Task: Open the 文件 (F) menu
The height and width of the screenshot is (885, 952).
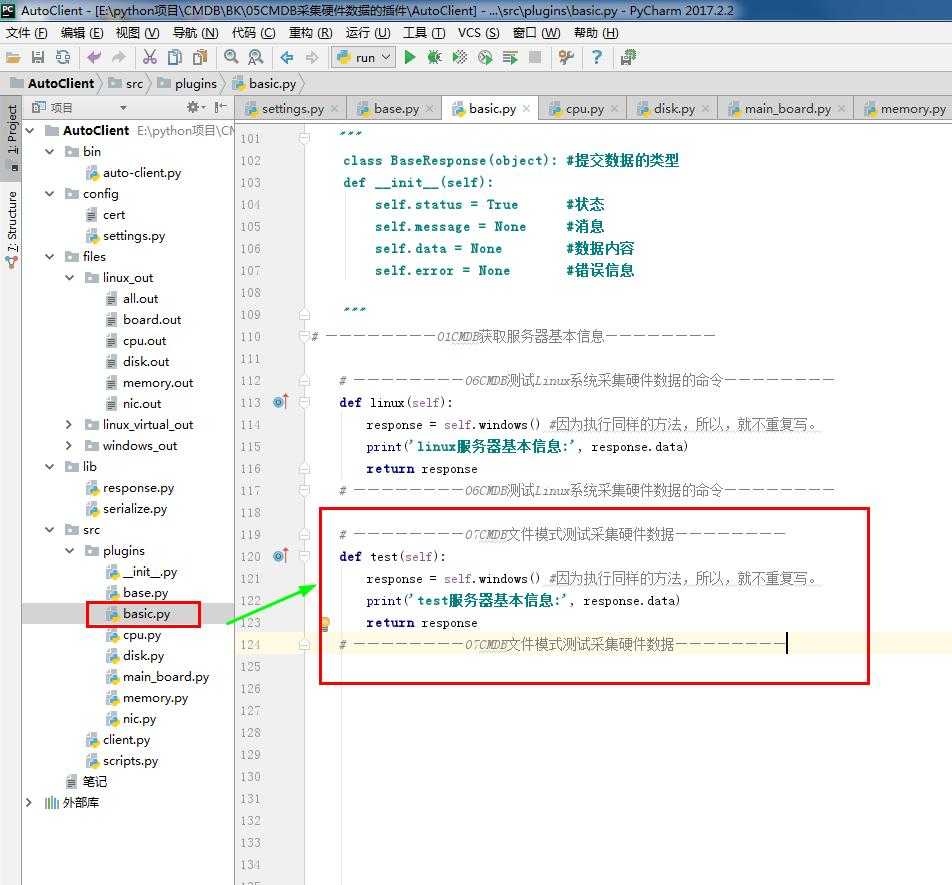Action: tap(27, 33)
